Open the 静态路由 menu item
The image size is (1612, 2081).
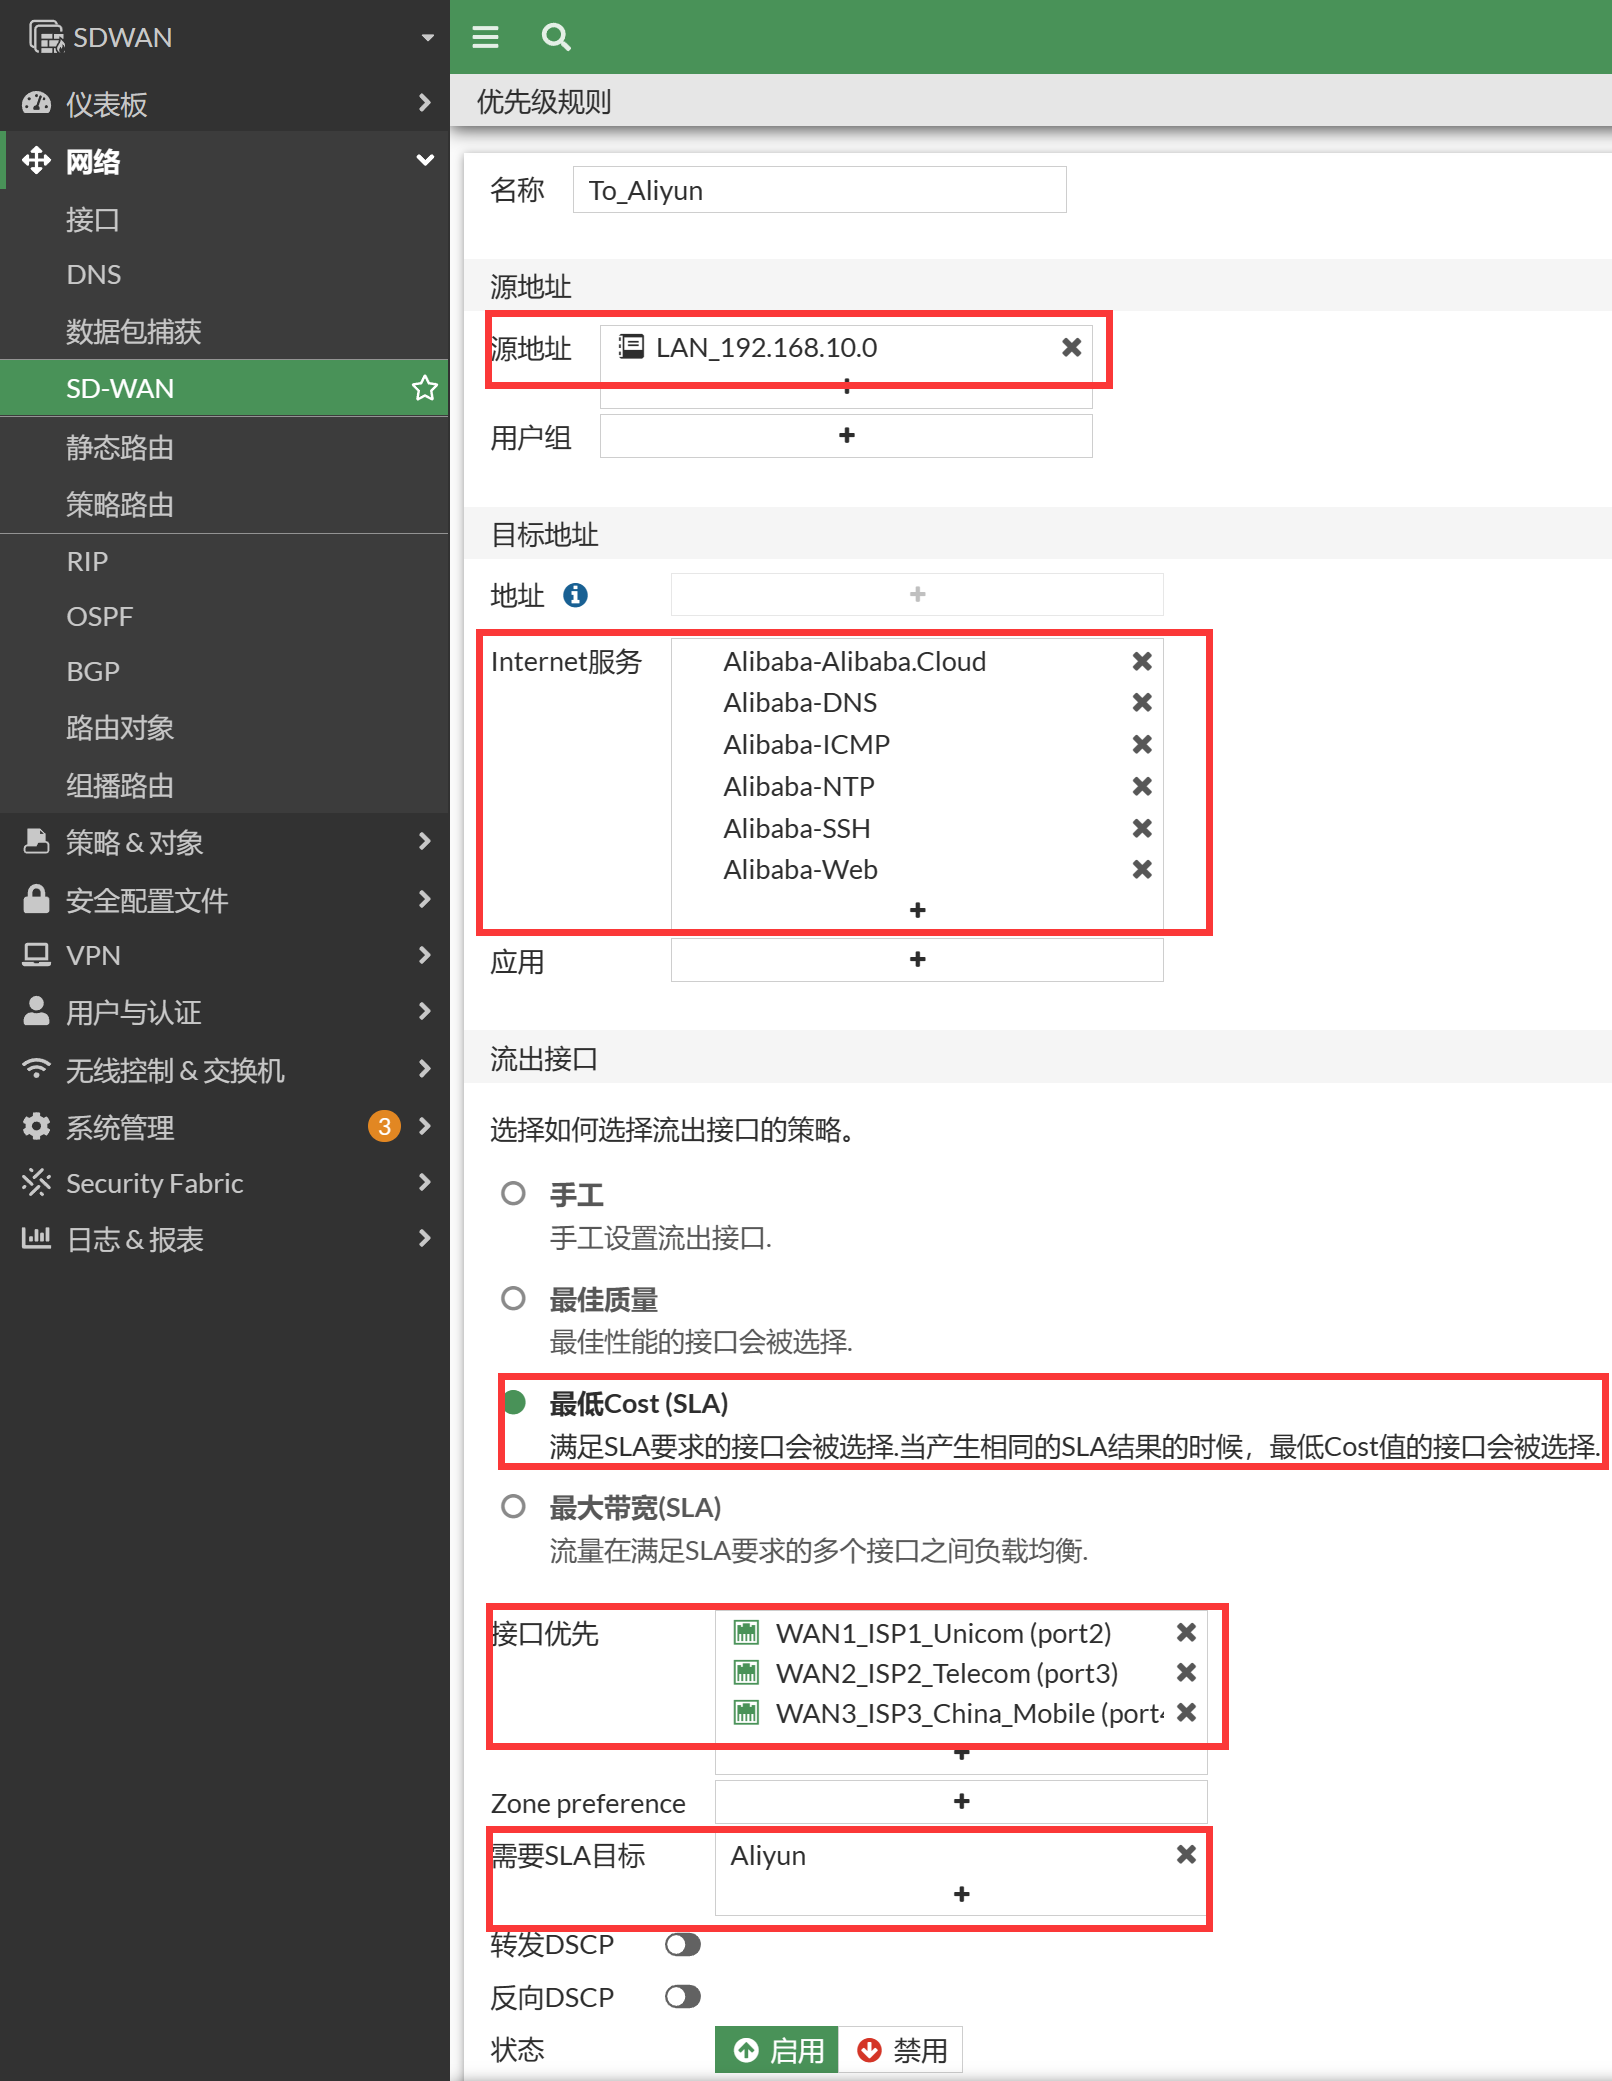[x=120, y=447]
